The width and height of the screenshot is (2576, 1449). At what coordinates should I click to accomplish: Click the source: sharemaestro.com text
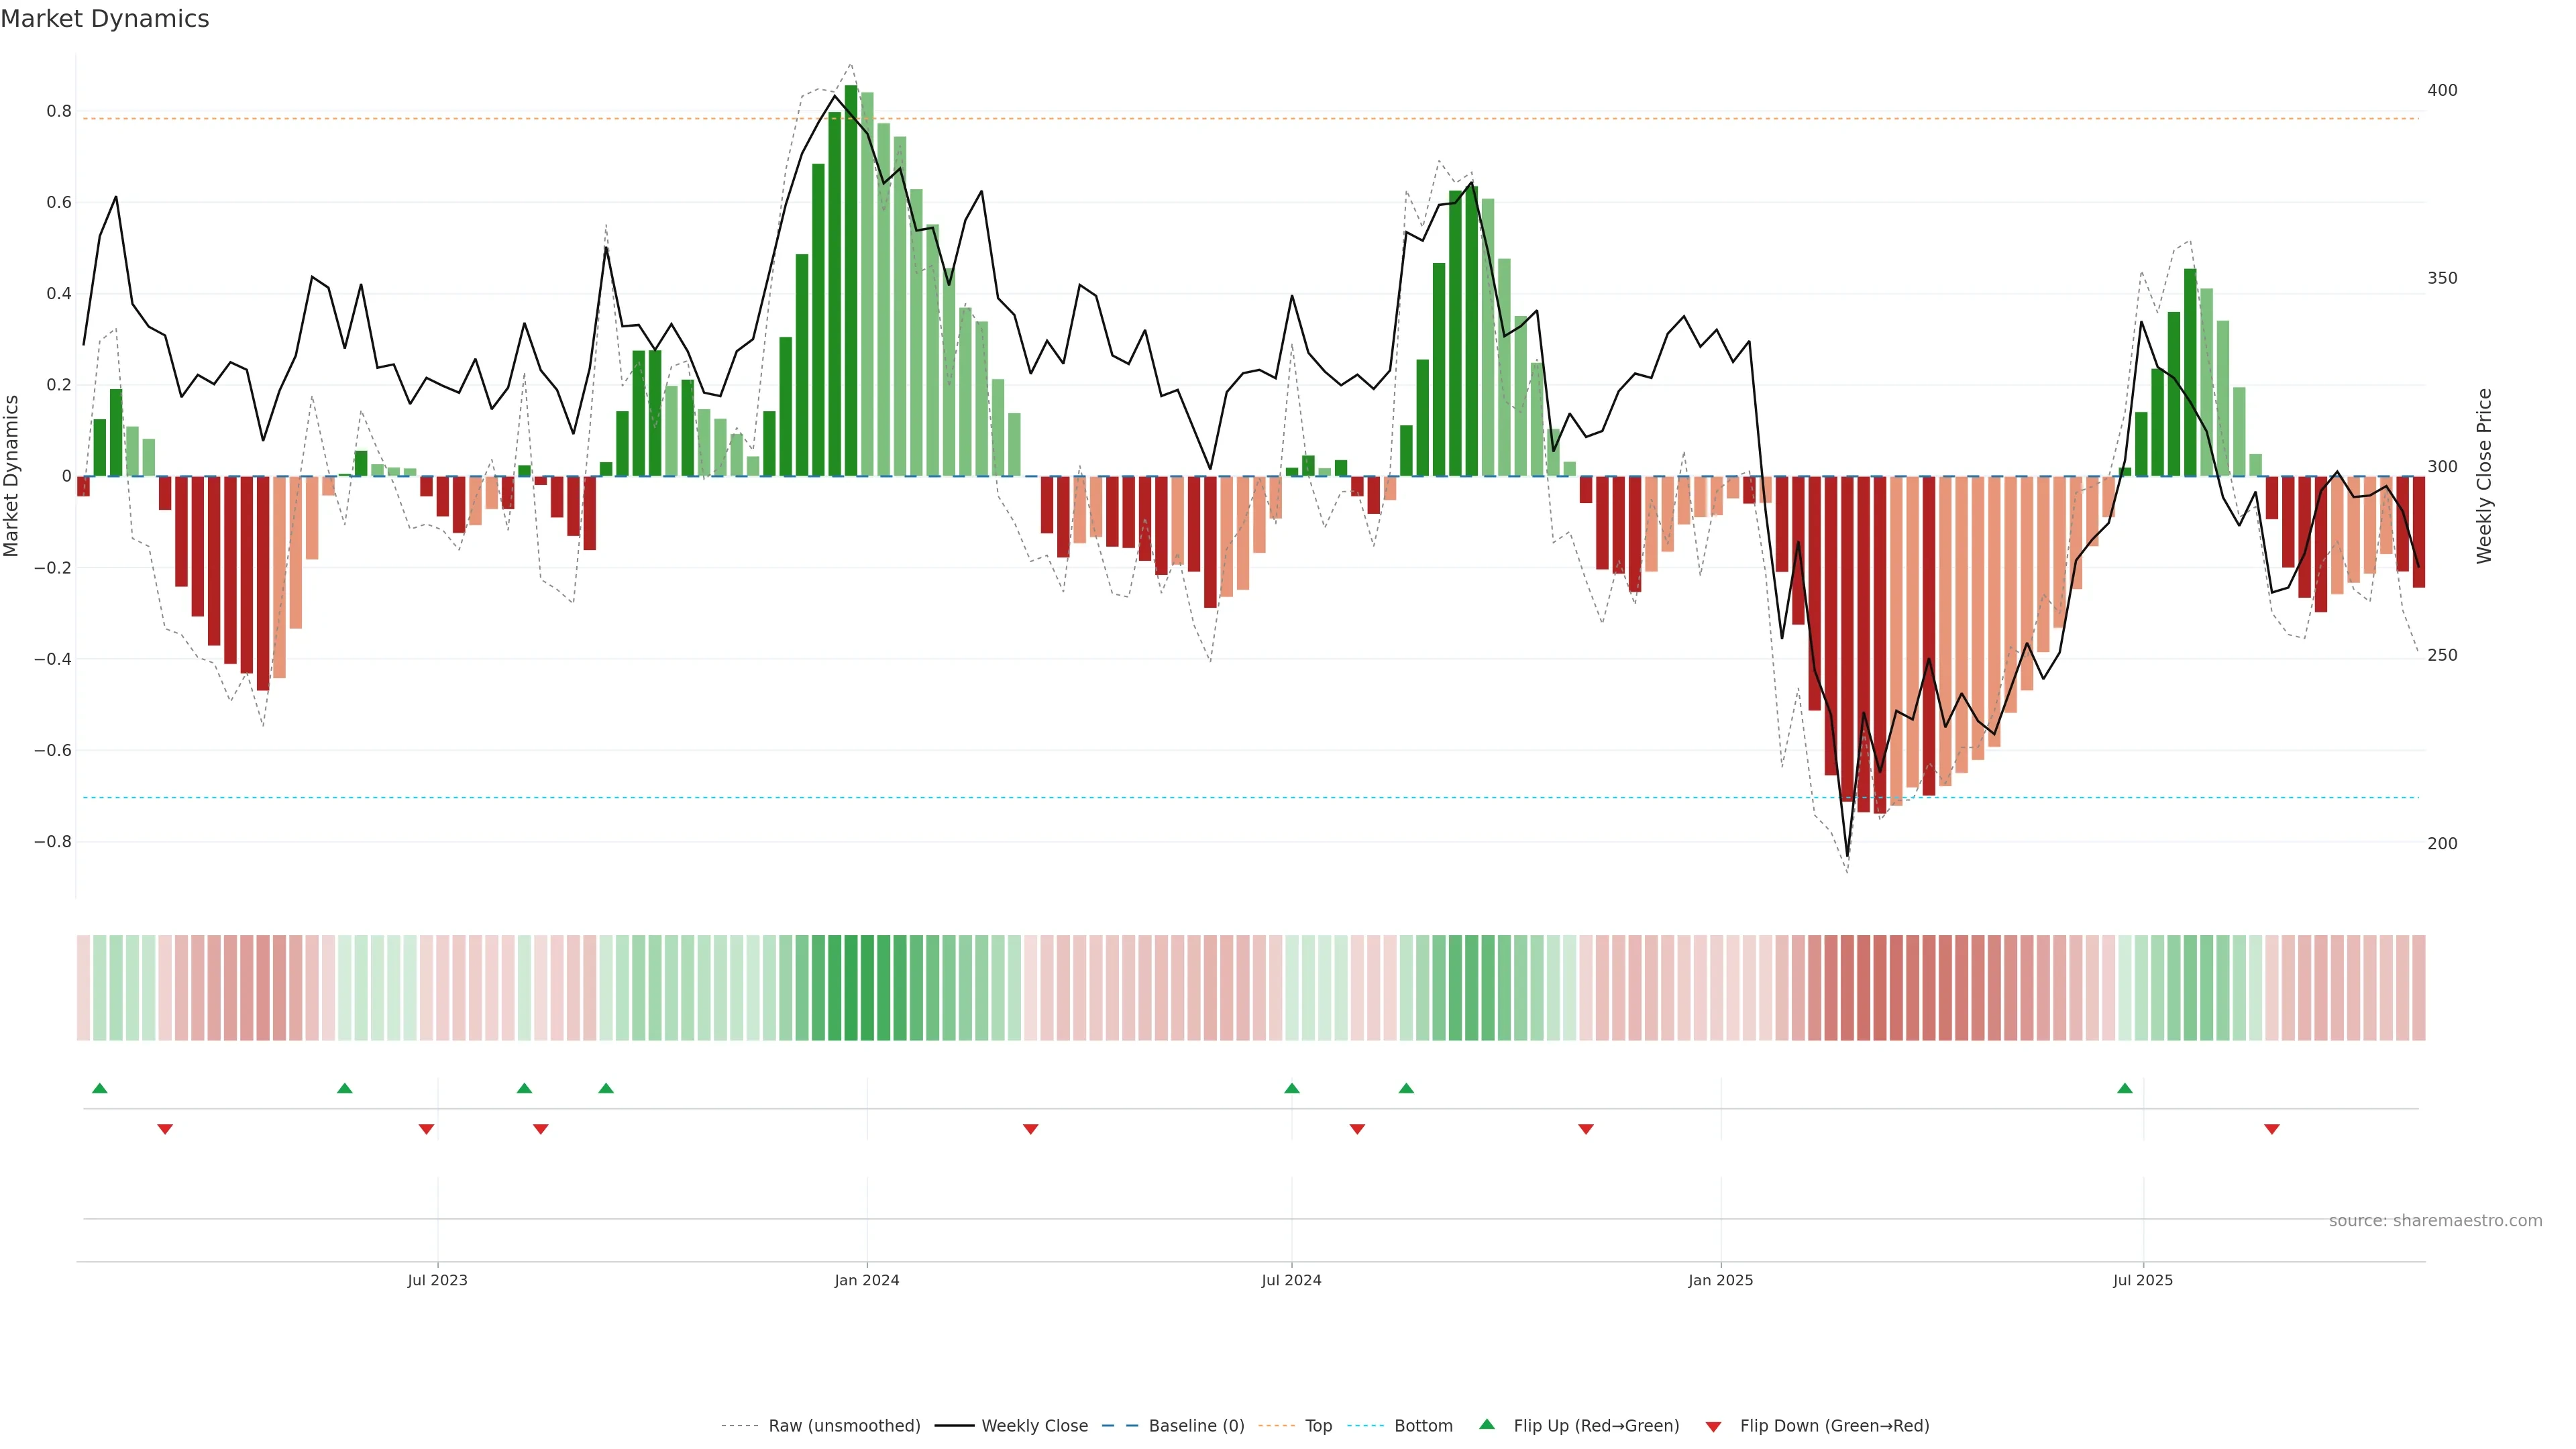(2435, 1221)
